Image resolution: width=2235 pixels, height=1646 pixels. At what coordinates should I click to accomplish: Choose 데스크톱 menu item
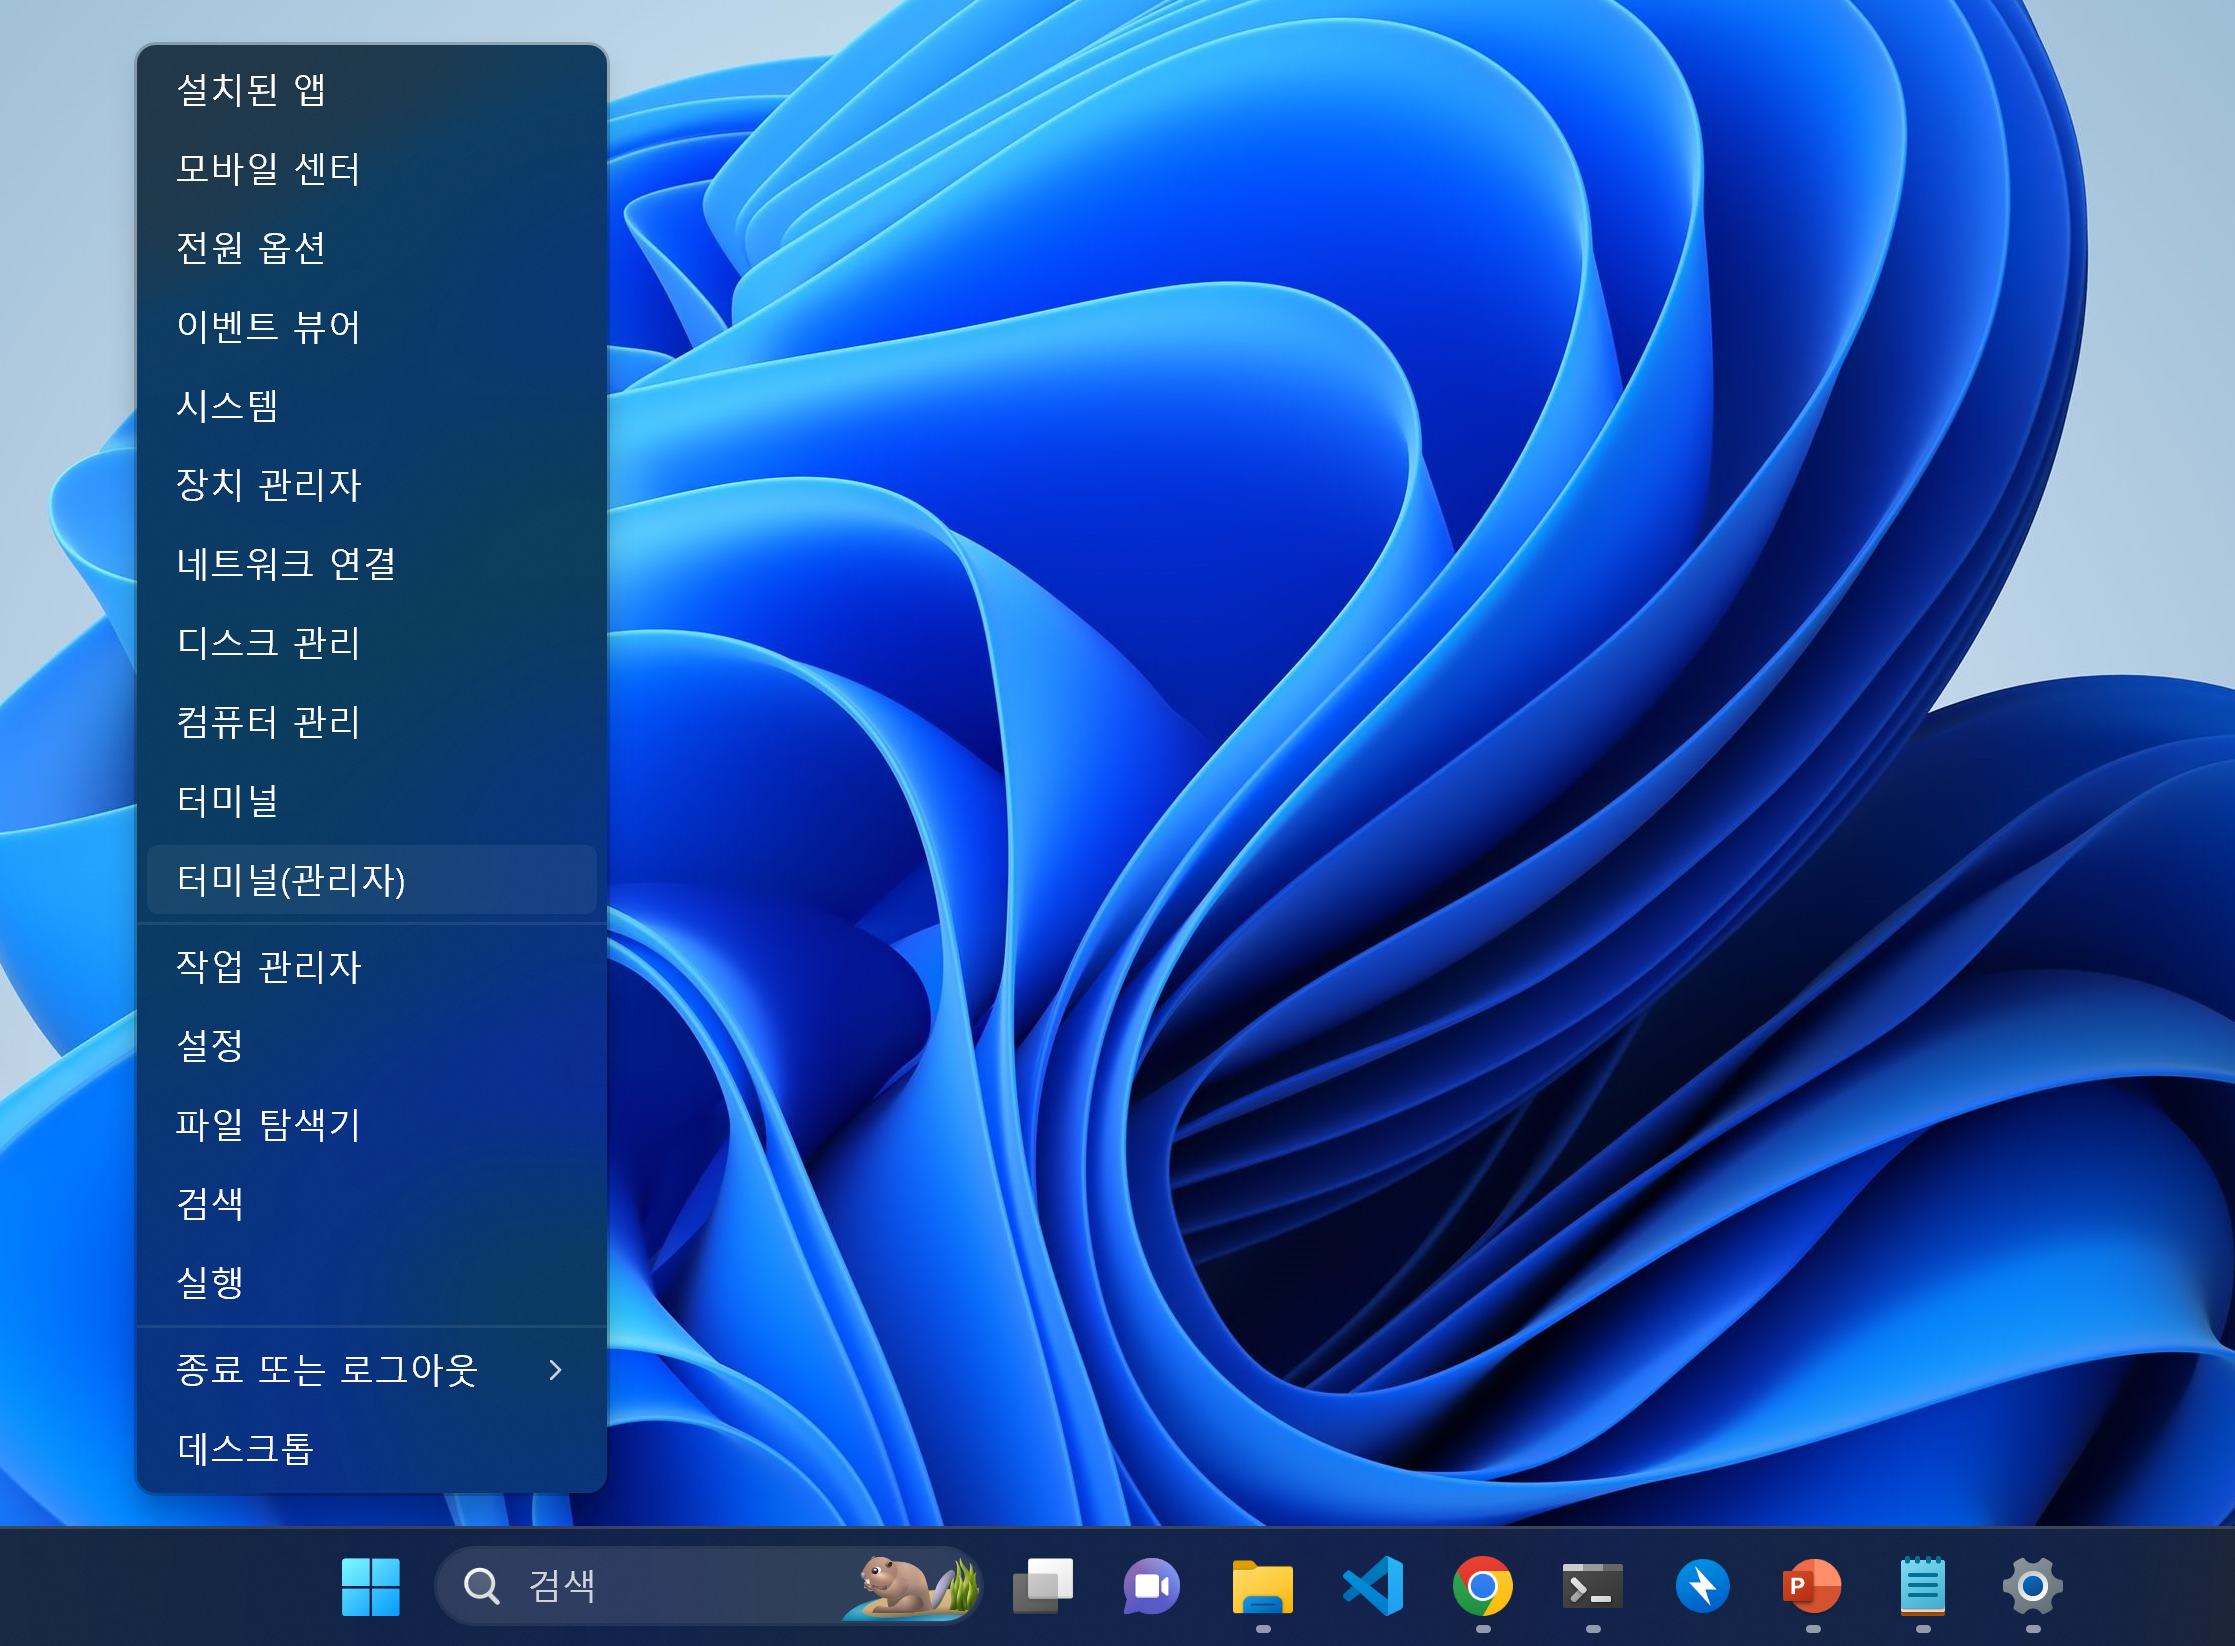[x=372, y=1449]
